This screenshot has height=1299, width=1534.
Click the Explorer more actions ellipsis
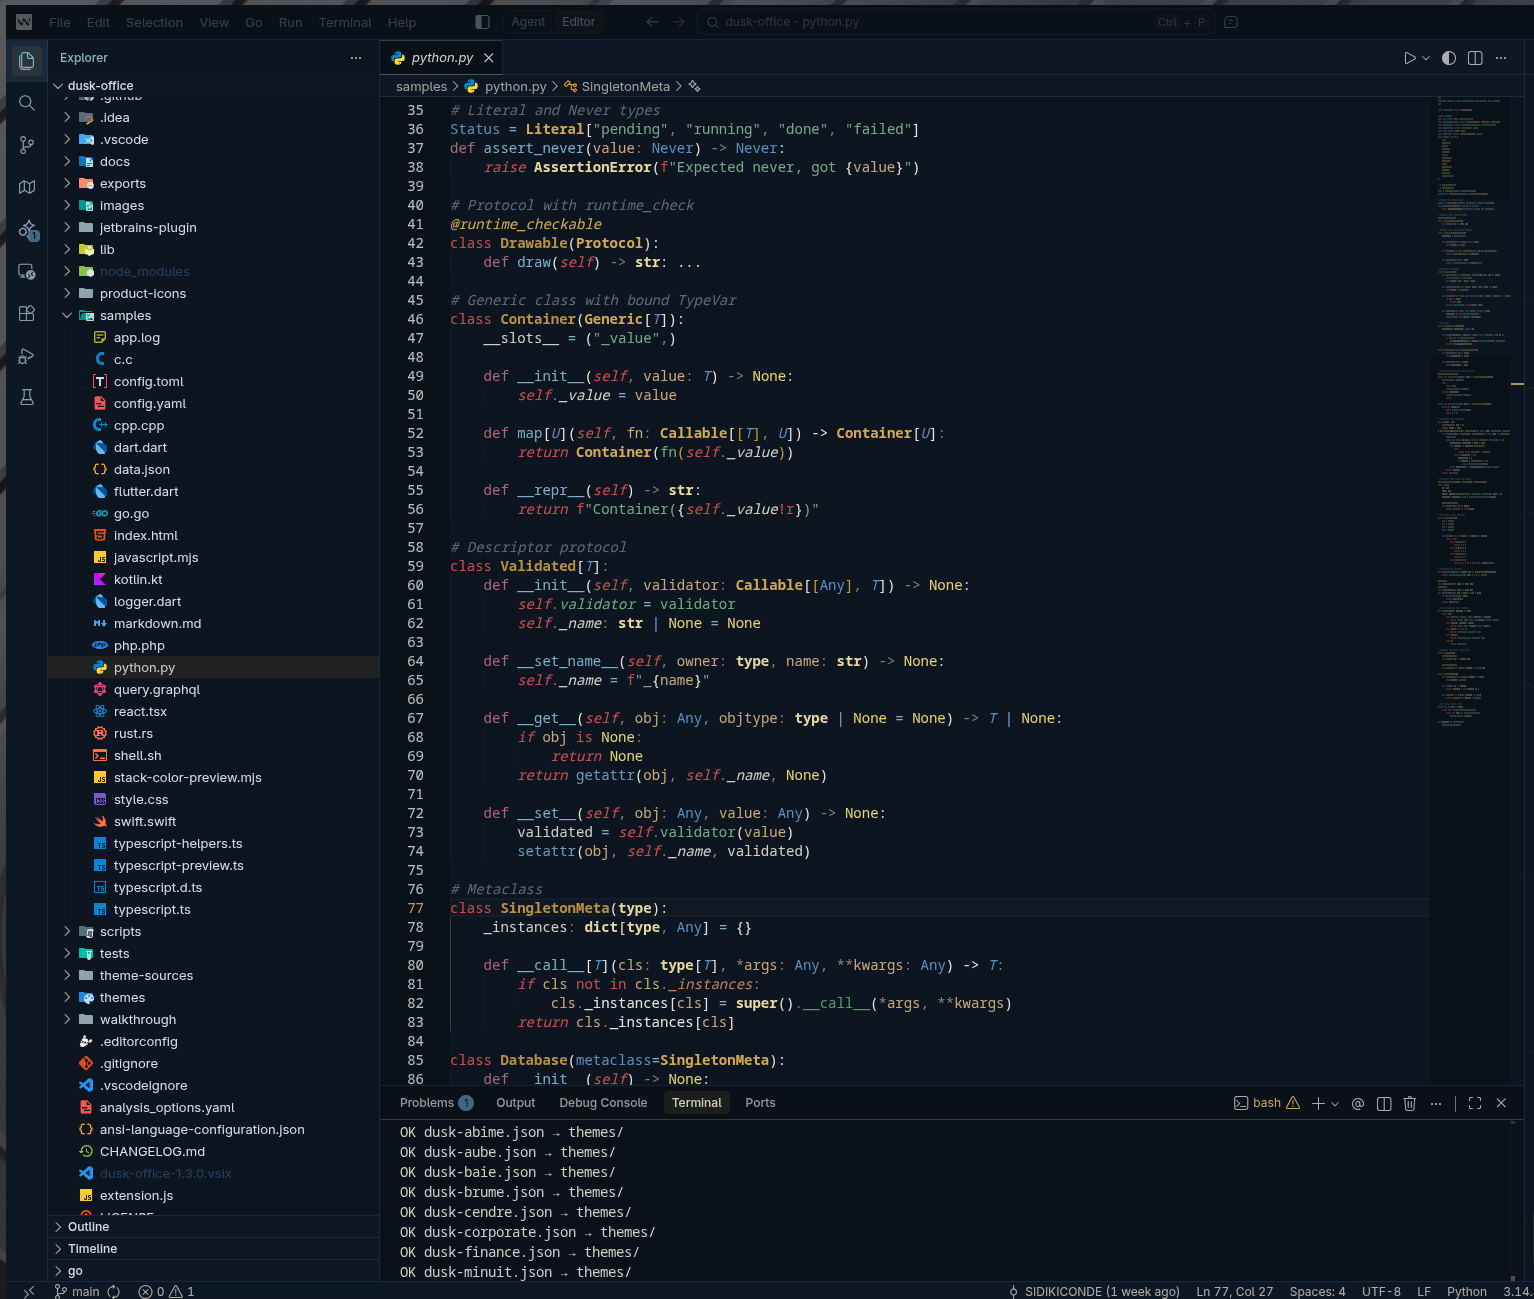click(356, 58)
